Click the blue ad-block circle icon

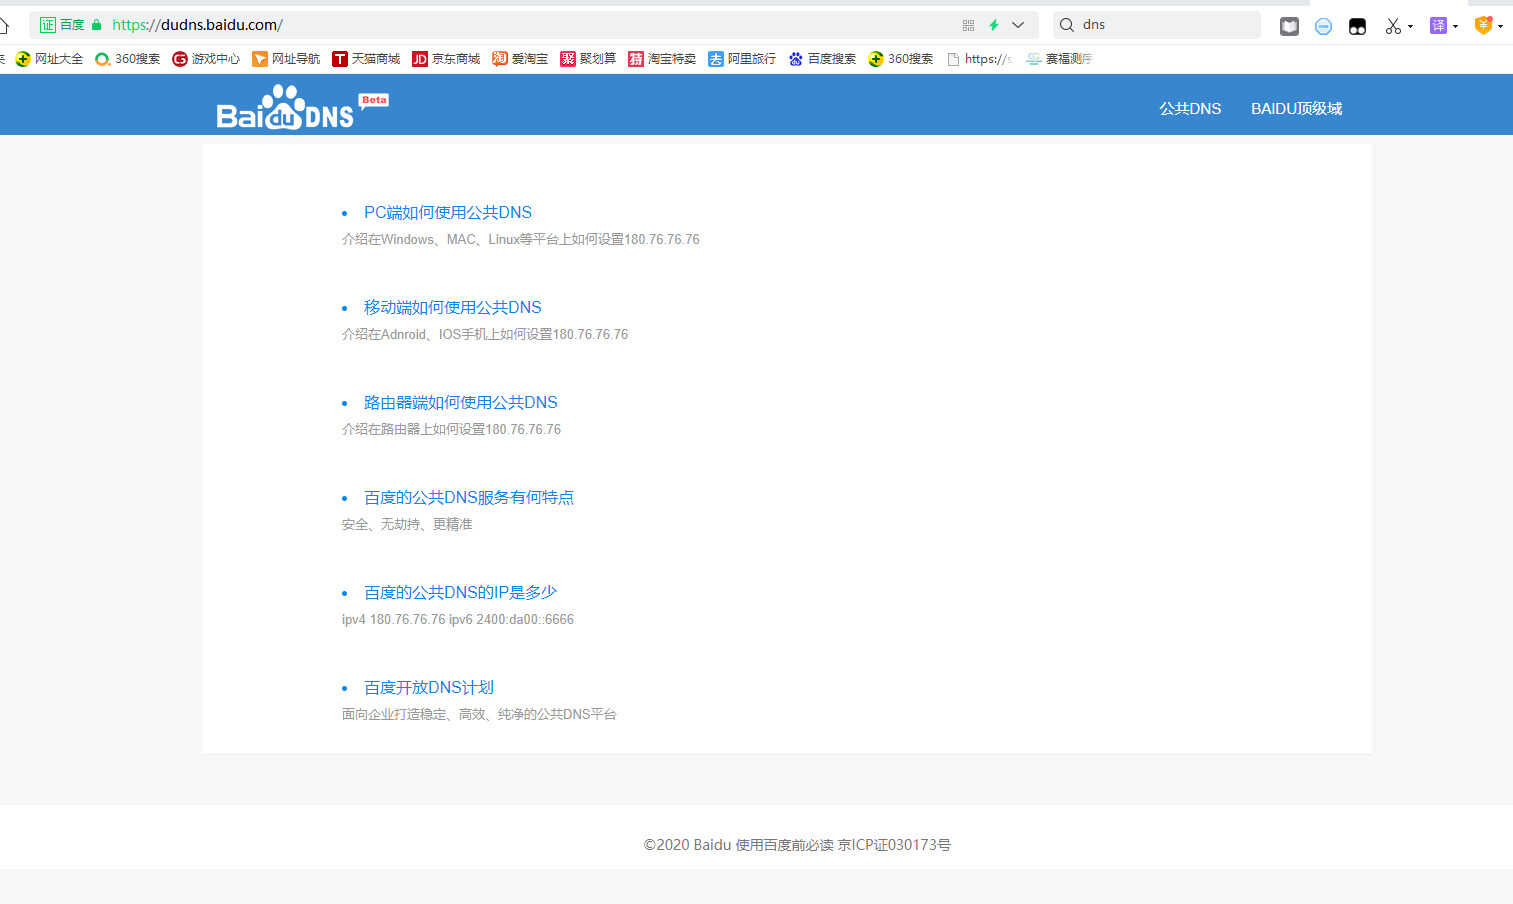1323,26
